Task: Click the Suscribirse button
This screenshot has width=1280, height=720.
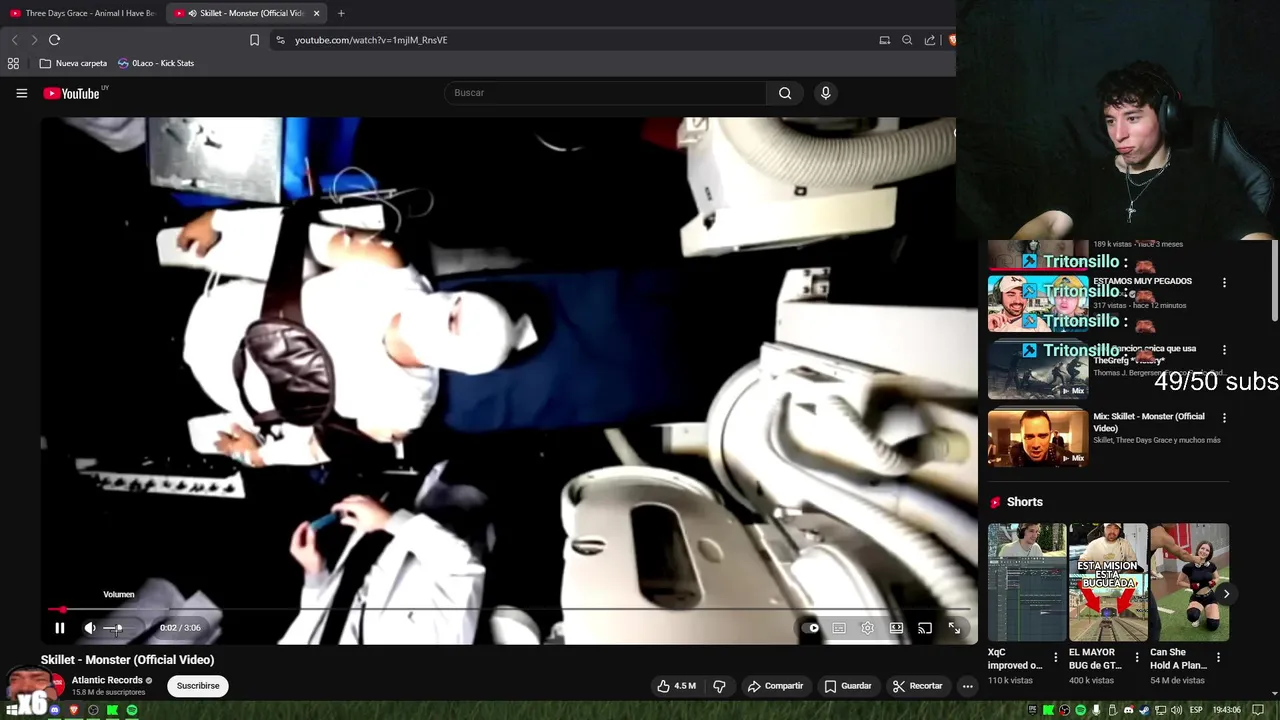Action: point(198,686)
